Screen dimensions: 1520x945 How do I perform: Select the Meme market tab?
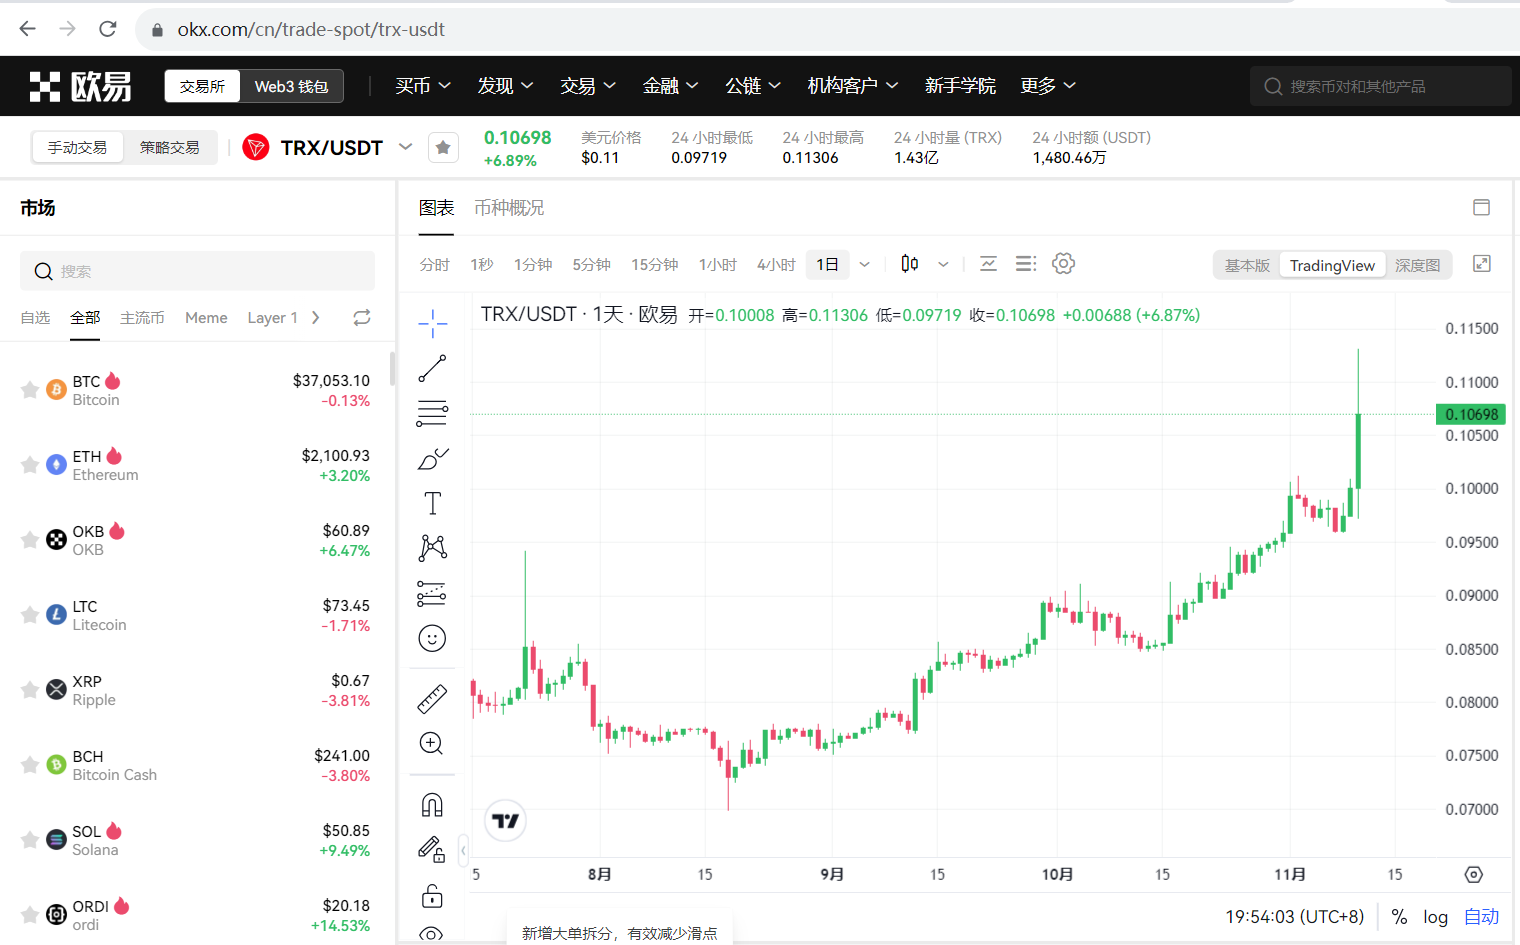(206, 317)
